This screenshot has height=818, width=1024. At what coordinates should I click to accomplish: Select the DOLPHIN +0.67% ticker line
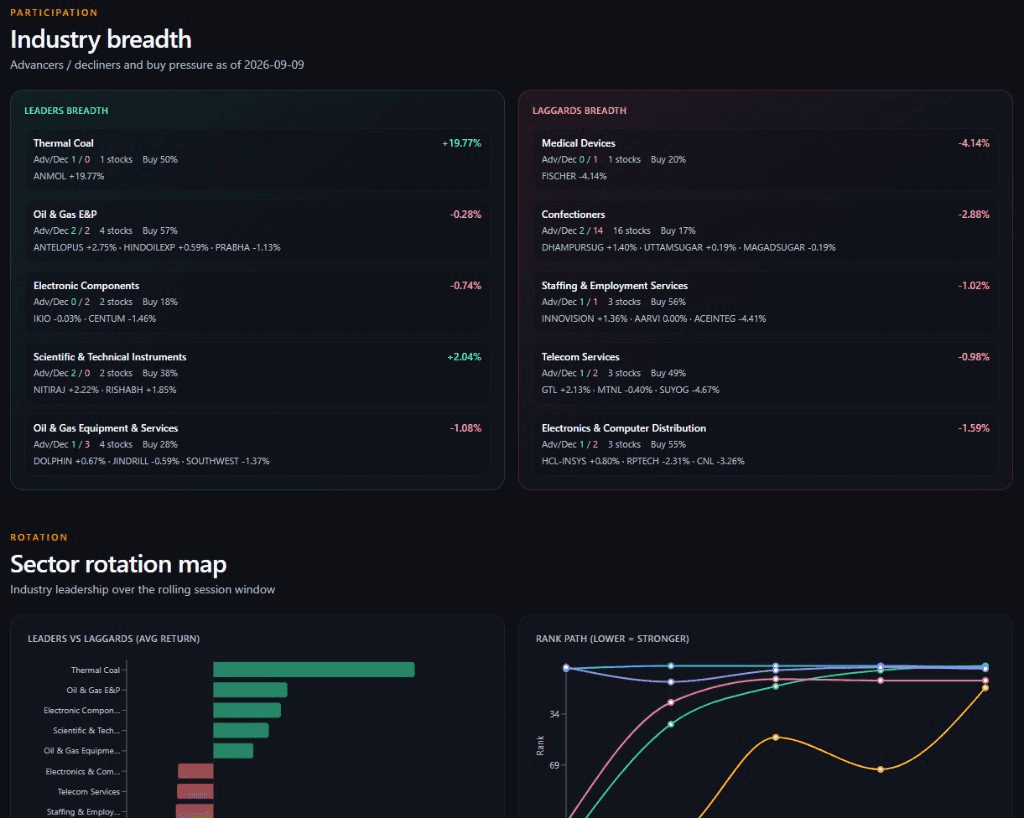click(152, 461)
